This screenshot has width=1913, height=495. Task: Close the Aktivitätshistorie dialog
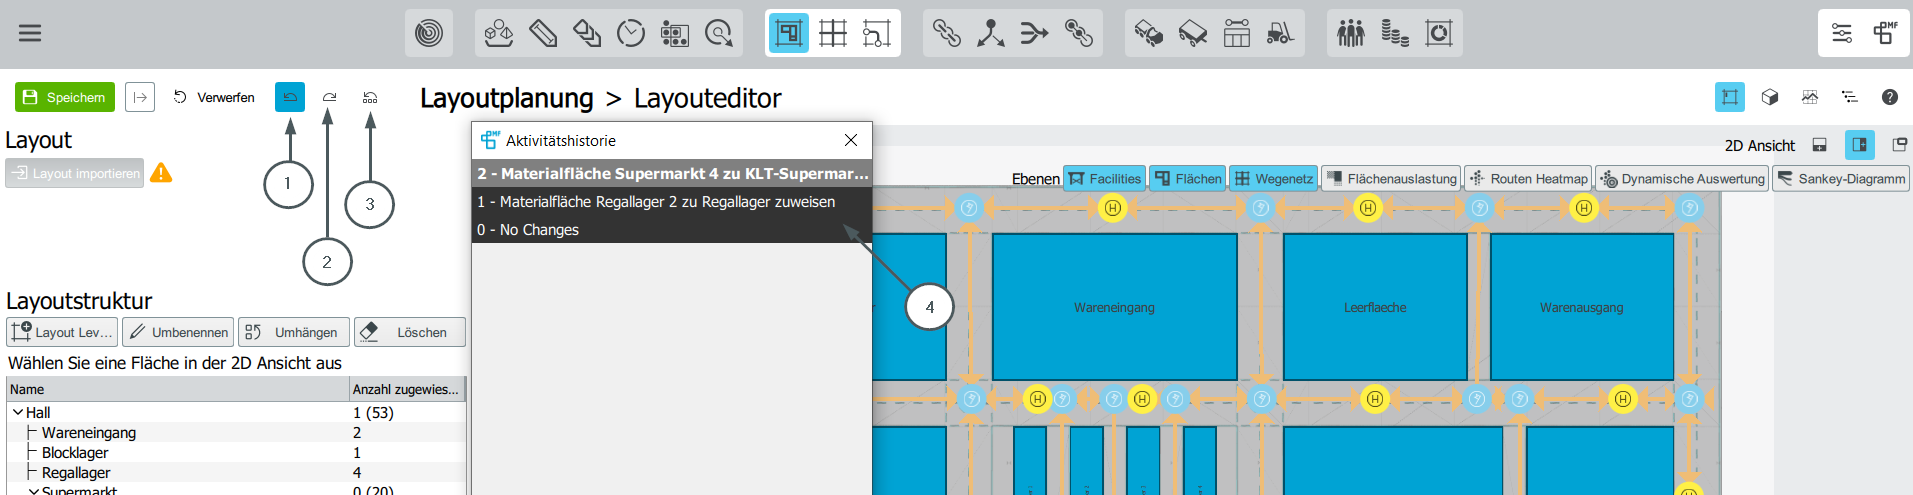(x=851, y=140)
